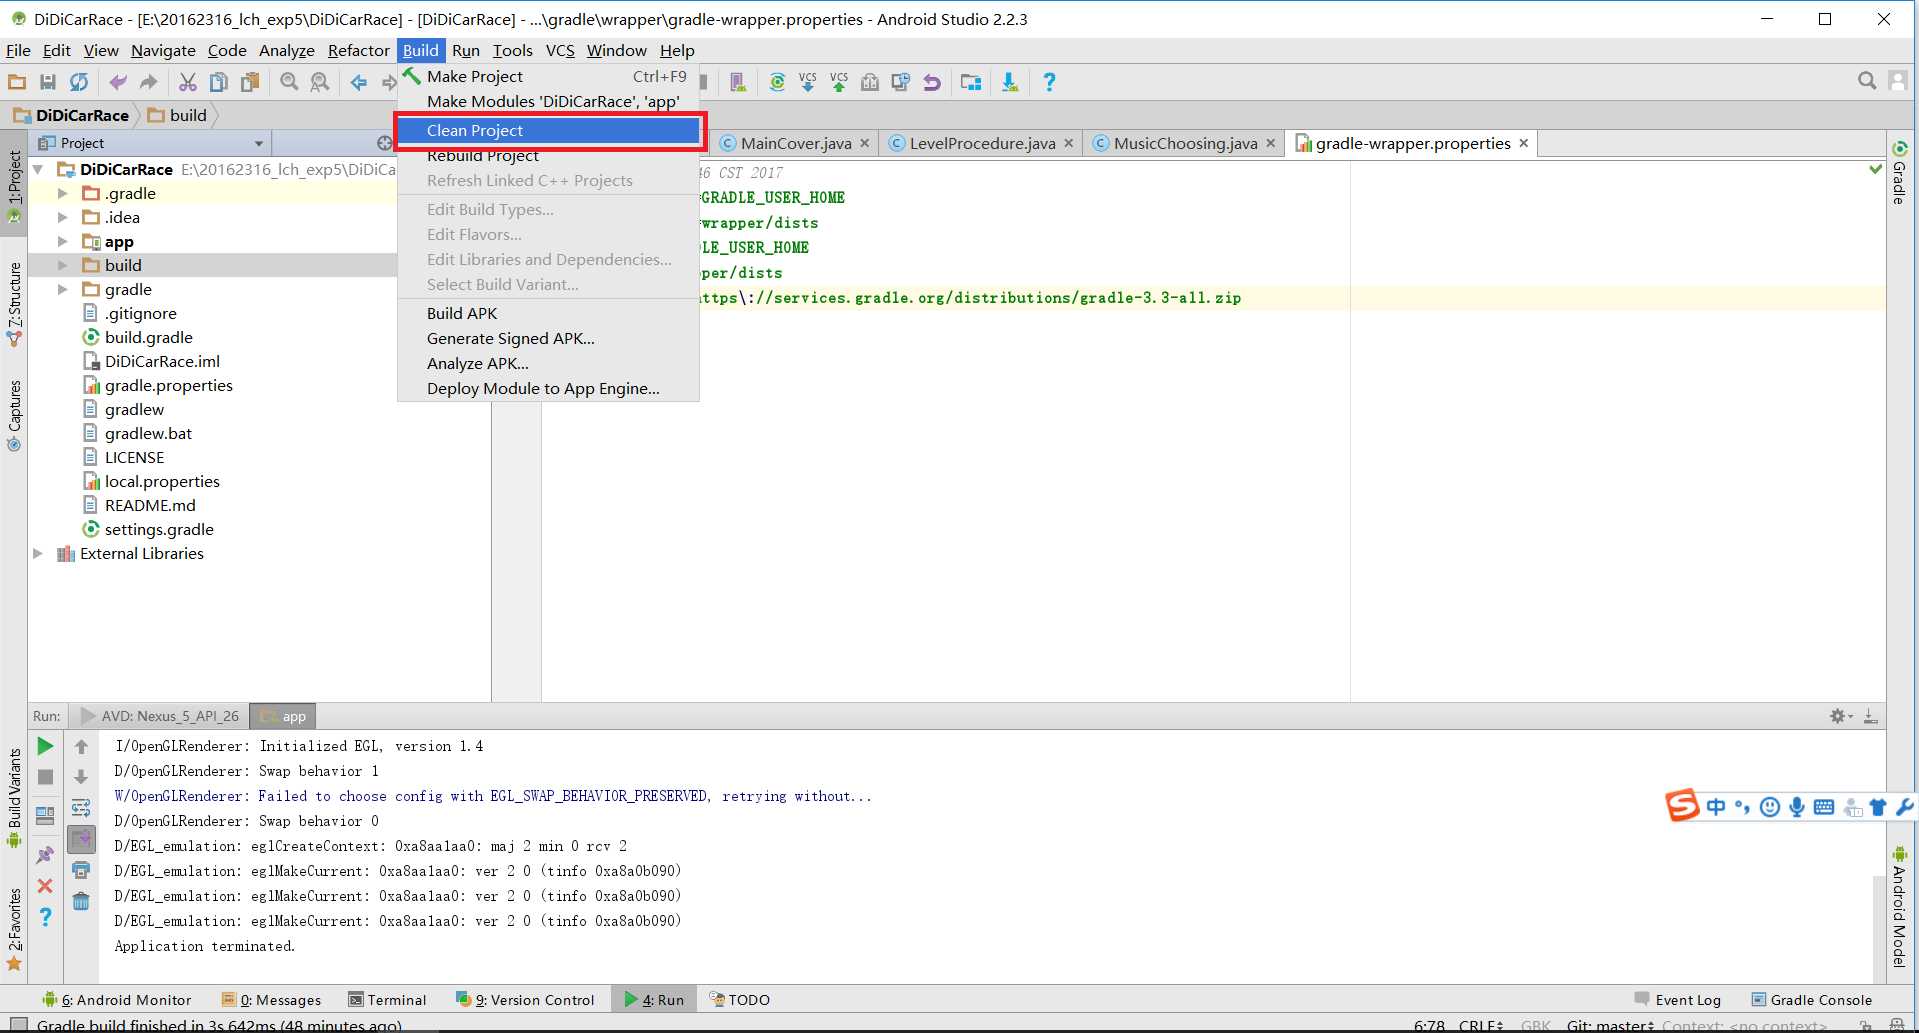Toggle the tool window quick access button in status bar corner
This screenshot has height=1033, width=1919.
17,1025
